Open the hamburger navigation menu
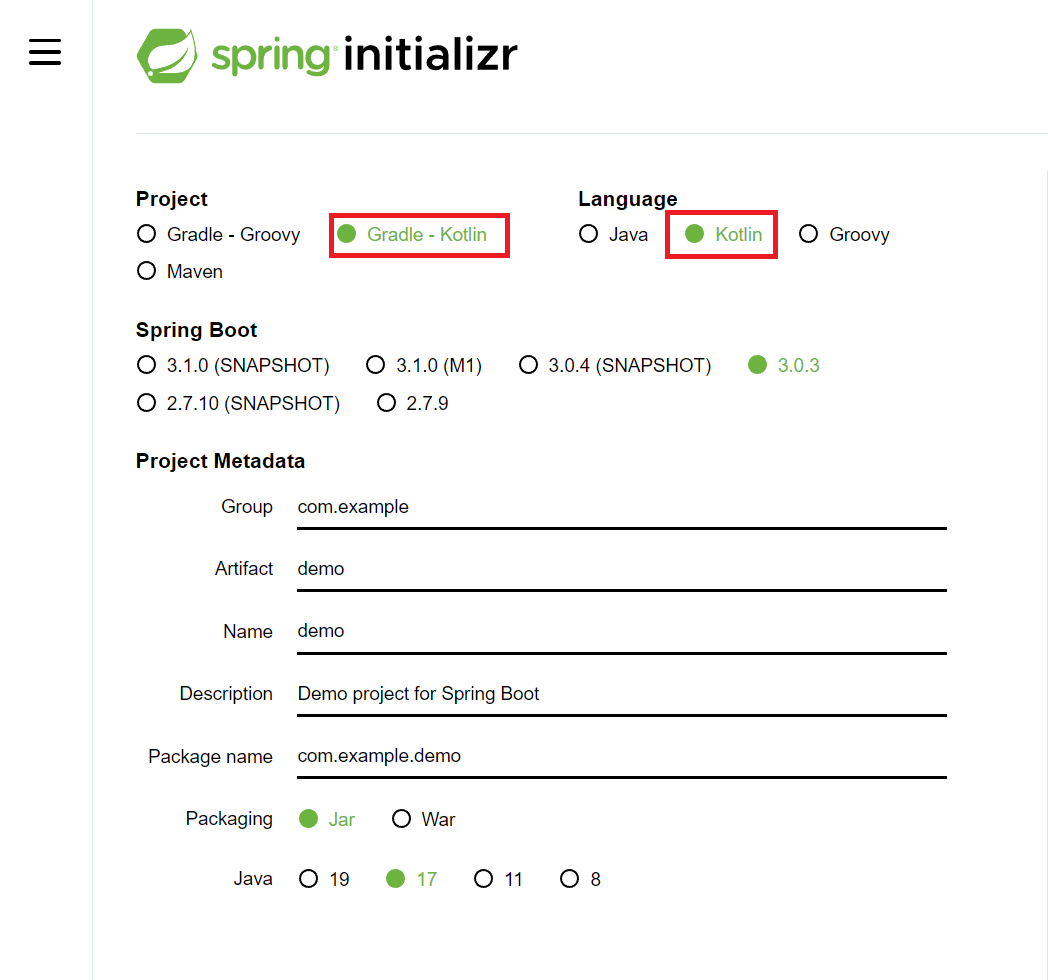Viewport: 1048px width, 980px height. coord(45,52)
